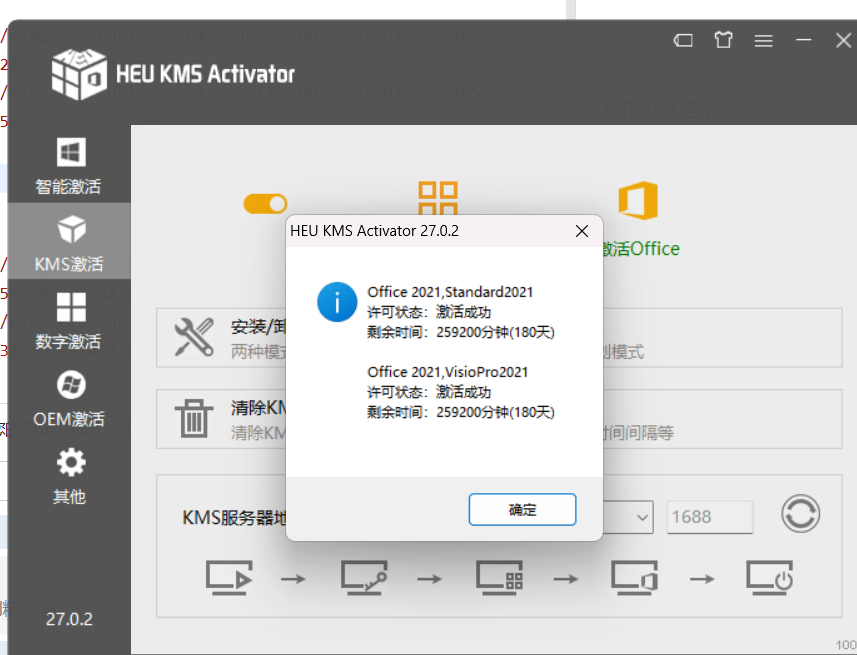Click the 27.0.2 version label in sidebar

click(69, 619)
